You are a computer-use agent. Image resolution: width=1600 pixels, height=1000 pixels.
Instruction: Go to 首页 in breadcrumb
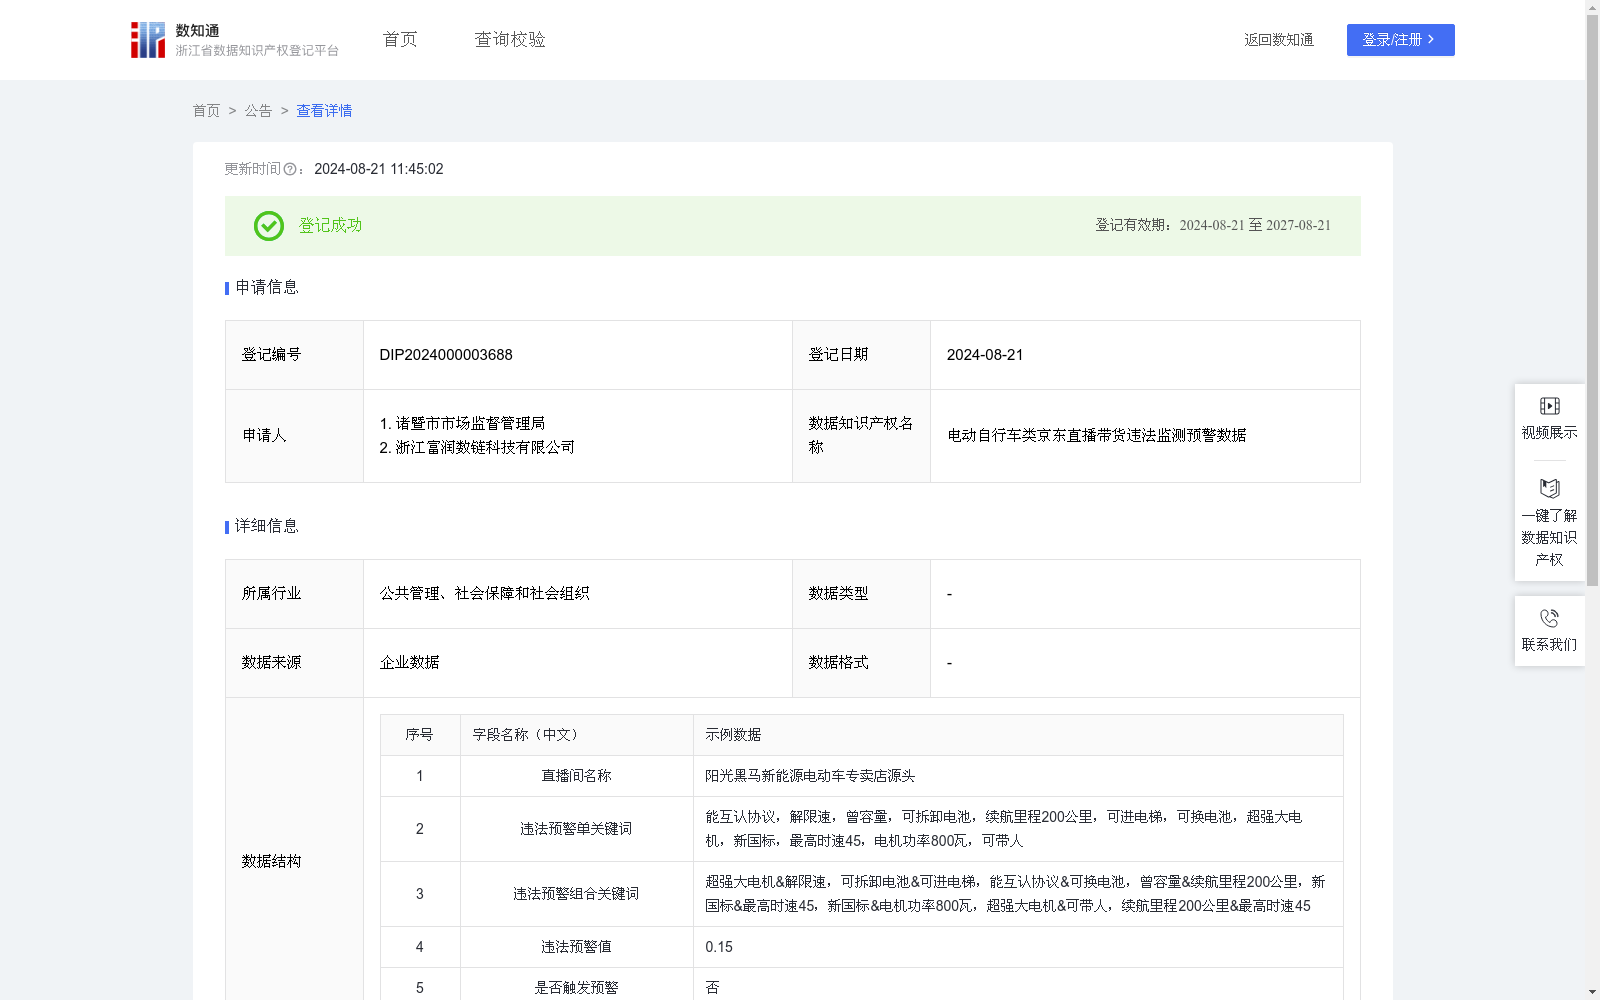[206, 111]
